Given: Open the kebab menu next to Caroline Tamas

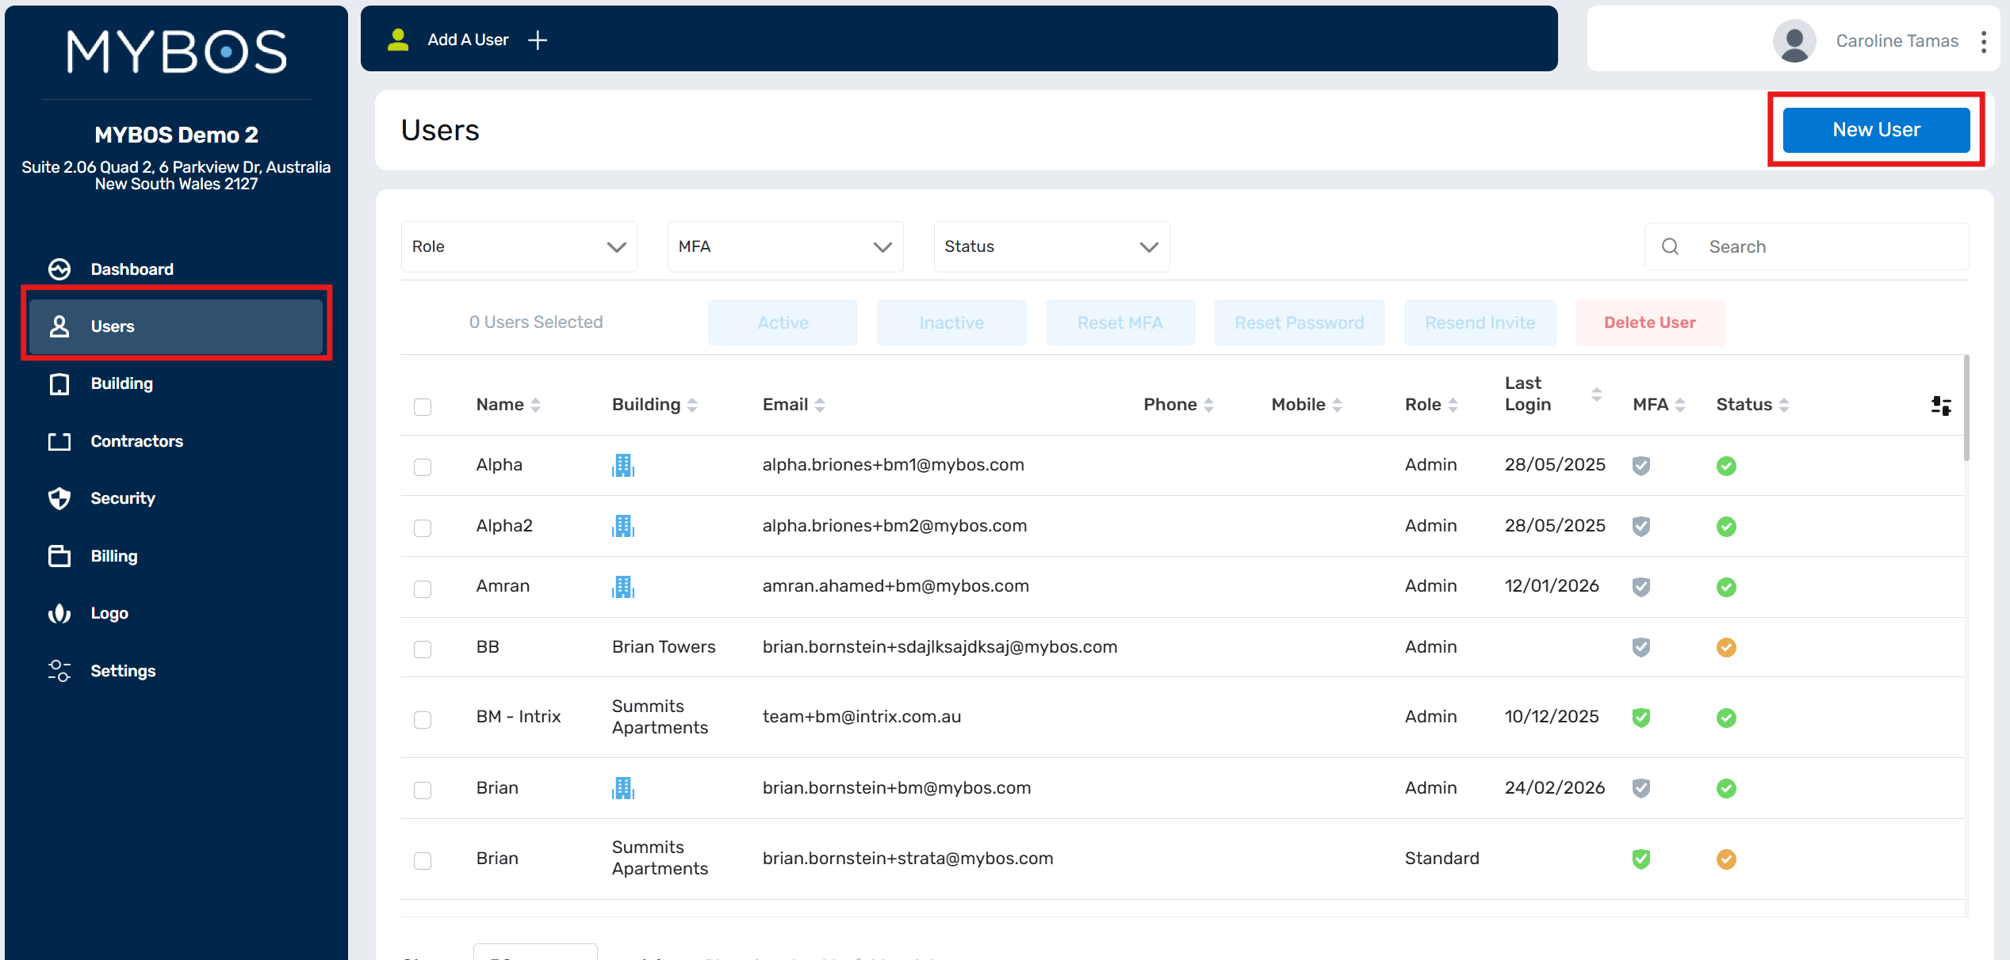Looking at the screenshot, I should coord(1983,41).
